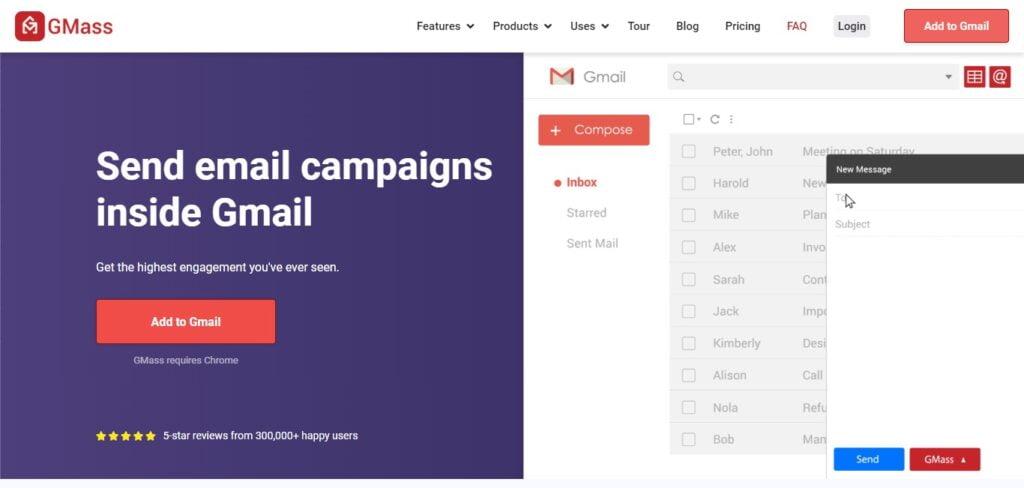Check the box next to Harold

pos(688,183)
